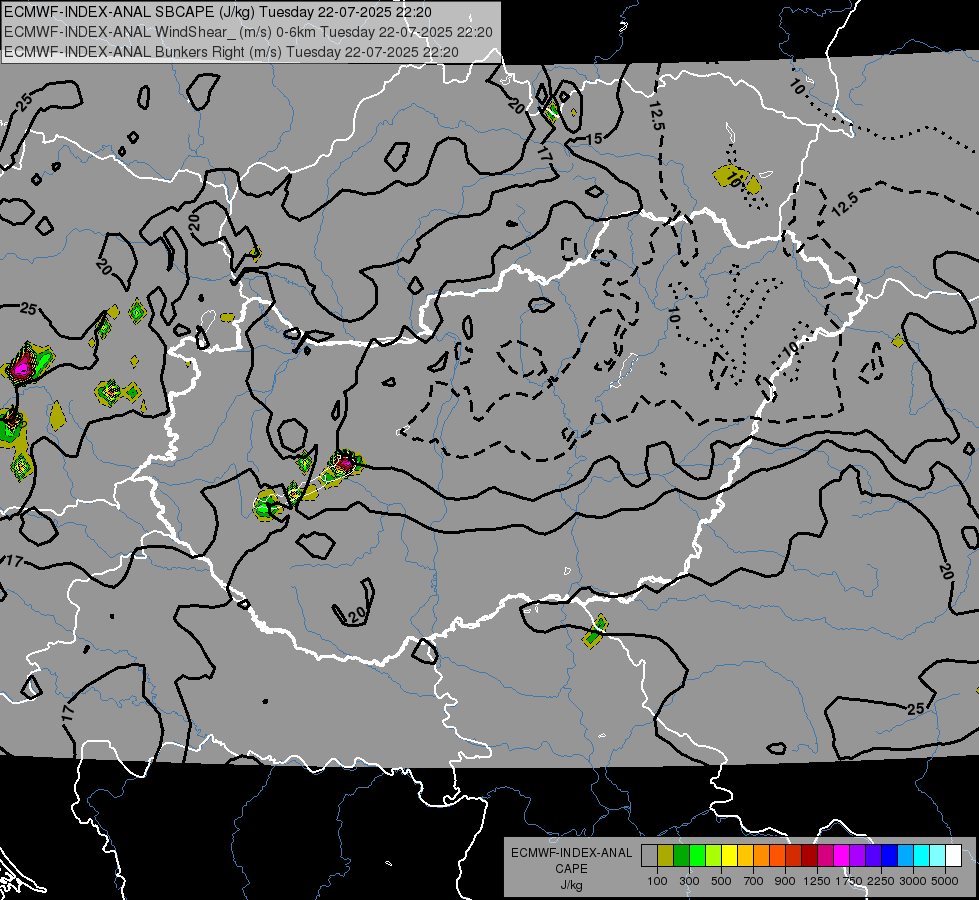Click the CAPE label in the legend
Image resolution: width=979 pixels, height=900 pixels.
pyautogui.click(x=571, y=869)
